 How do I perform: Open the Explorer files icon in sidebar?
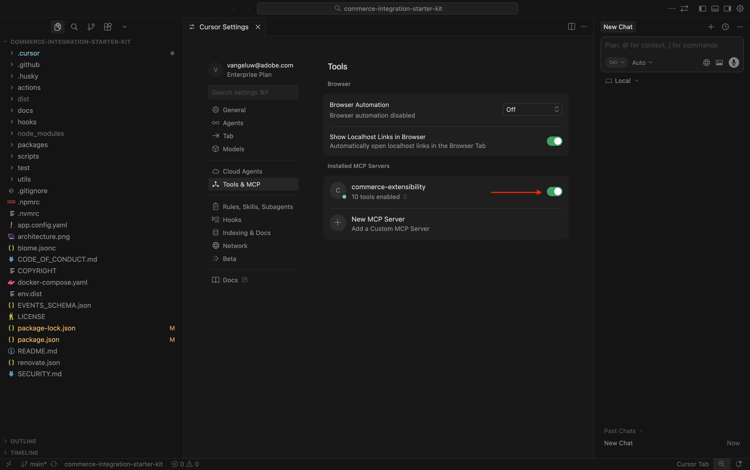click(x=57, y=27)
